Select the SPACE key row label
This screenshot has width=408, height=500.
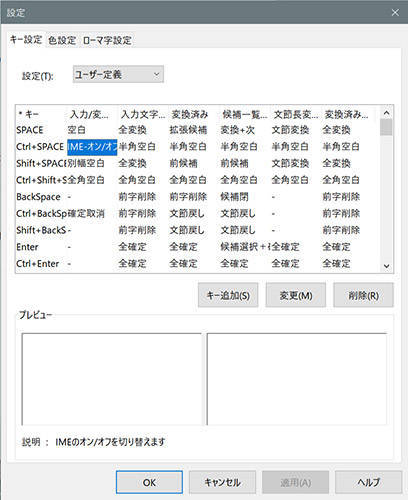point(30,130)
